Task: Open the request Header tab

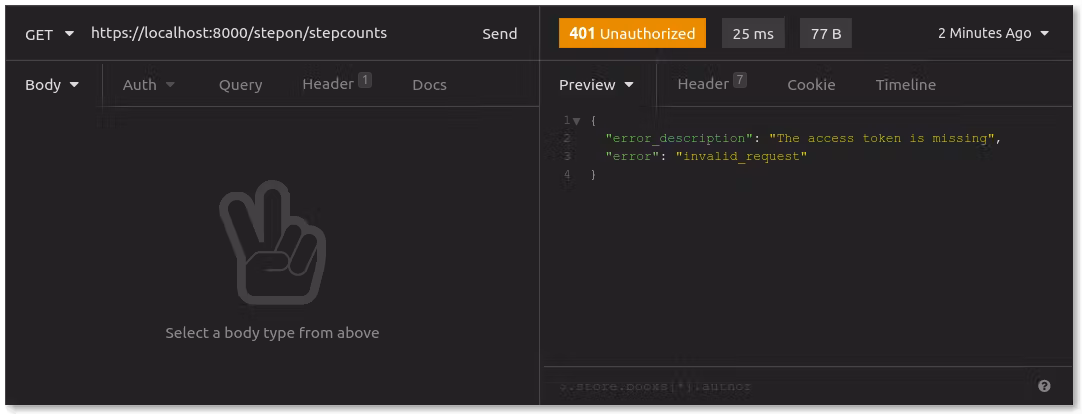Action: click(x=336, y=84)
